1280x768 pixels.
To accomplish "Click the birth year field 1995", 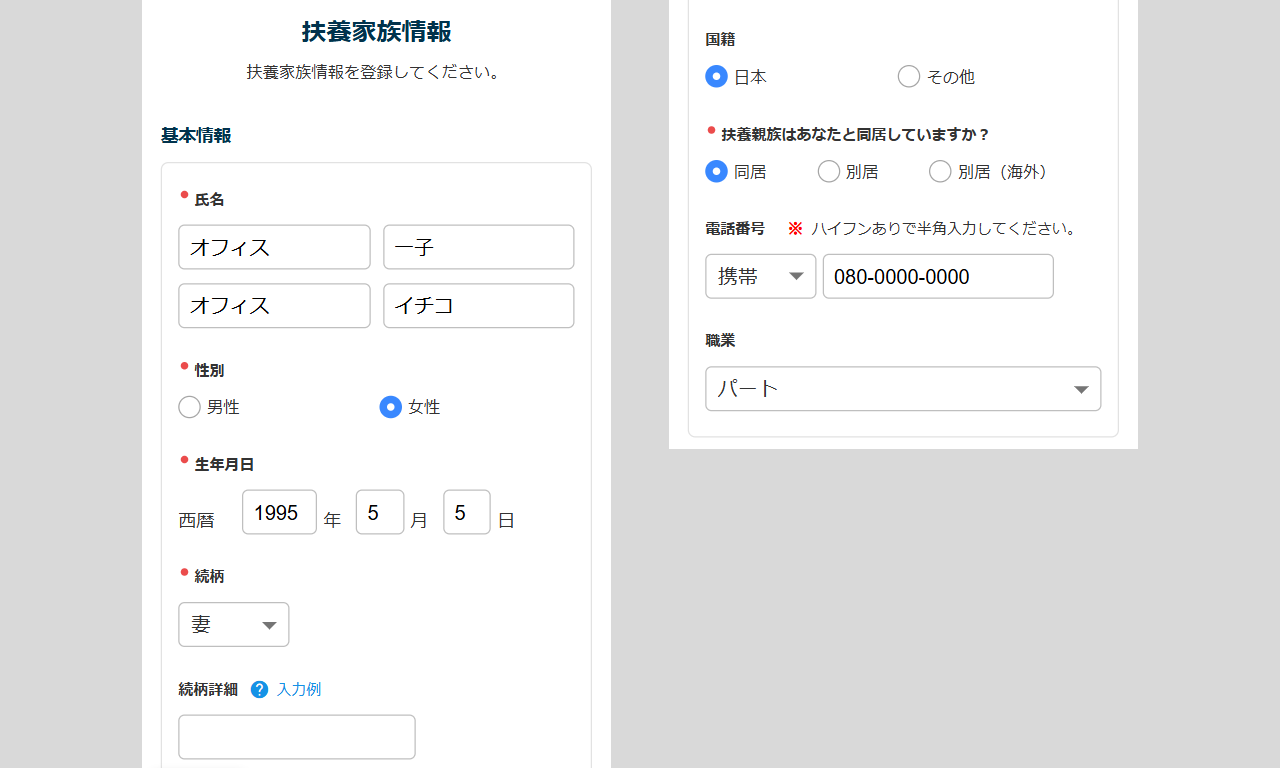I will point(280,512).
